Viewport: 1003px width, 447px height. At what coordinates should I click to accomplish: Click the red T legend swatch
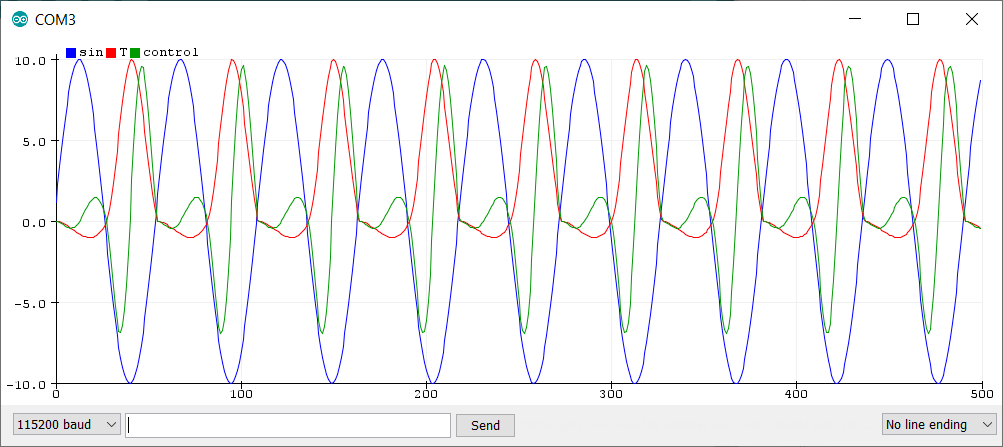[112, 52]
